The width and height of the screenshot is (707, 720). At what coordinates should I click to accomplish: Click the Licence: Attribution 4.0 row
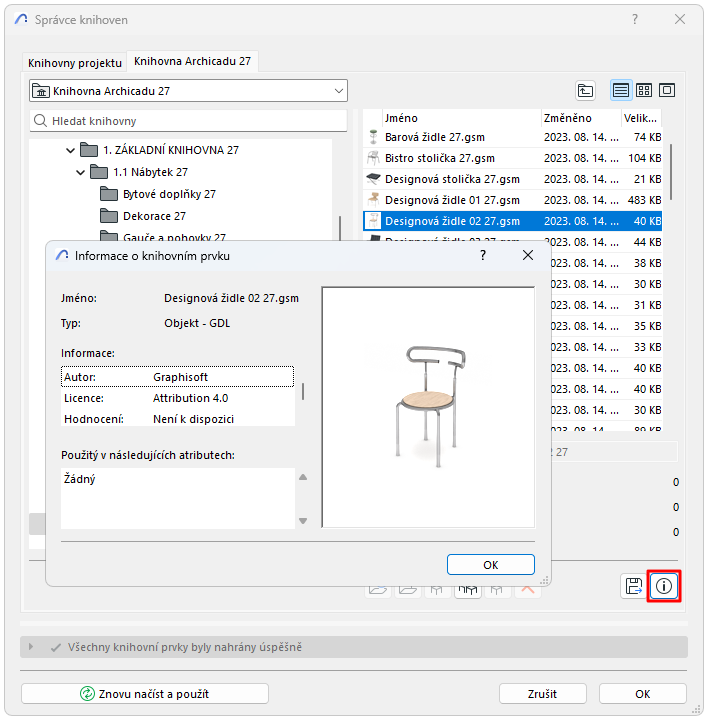(177, 398)
